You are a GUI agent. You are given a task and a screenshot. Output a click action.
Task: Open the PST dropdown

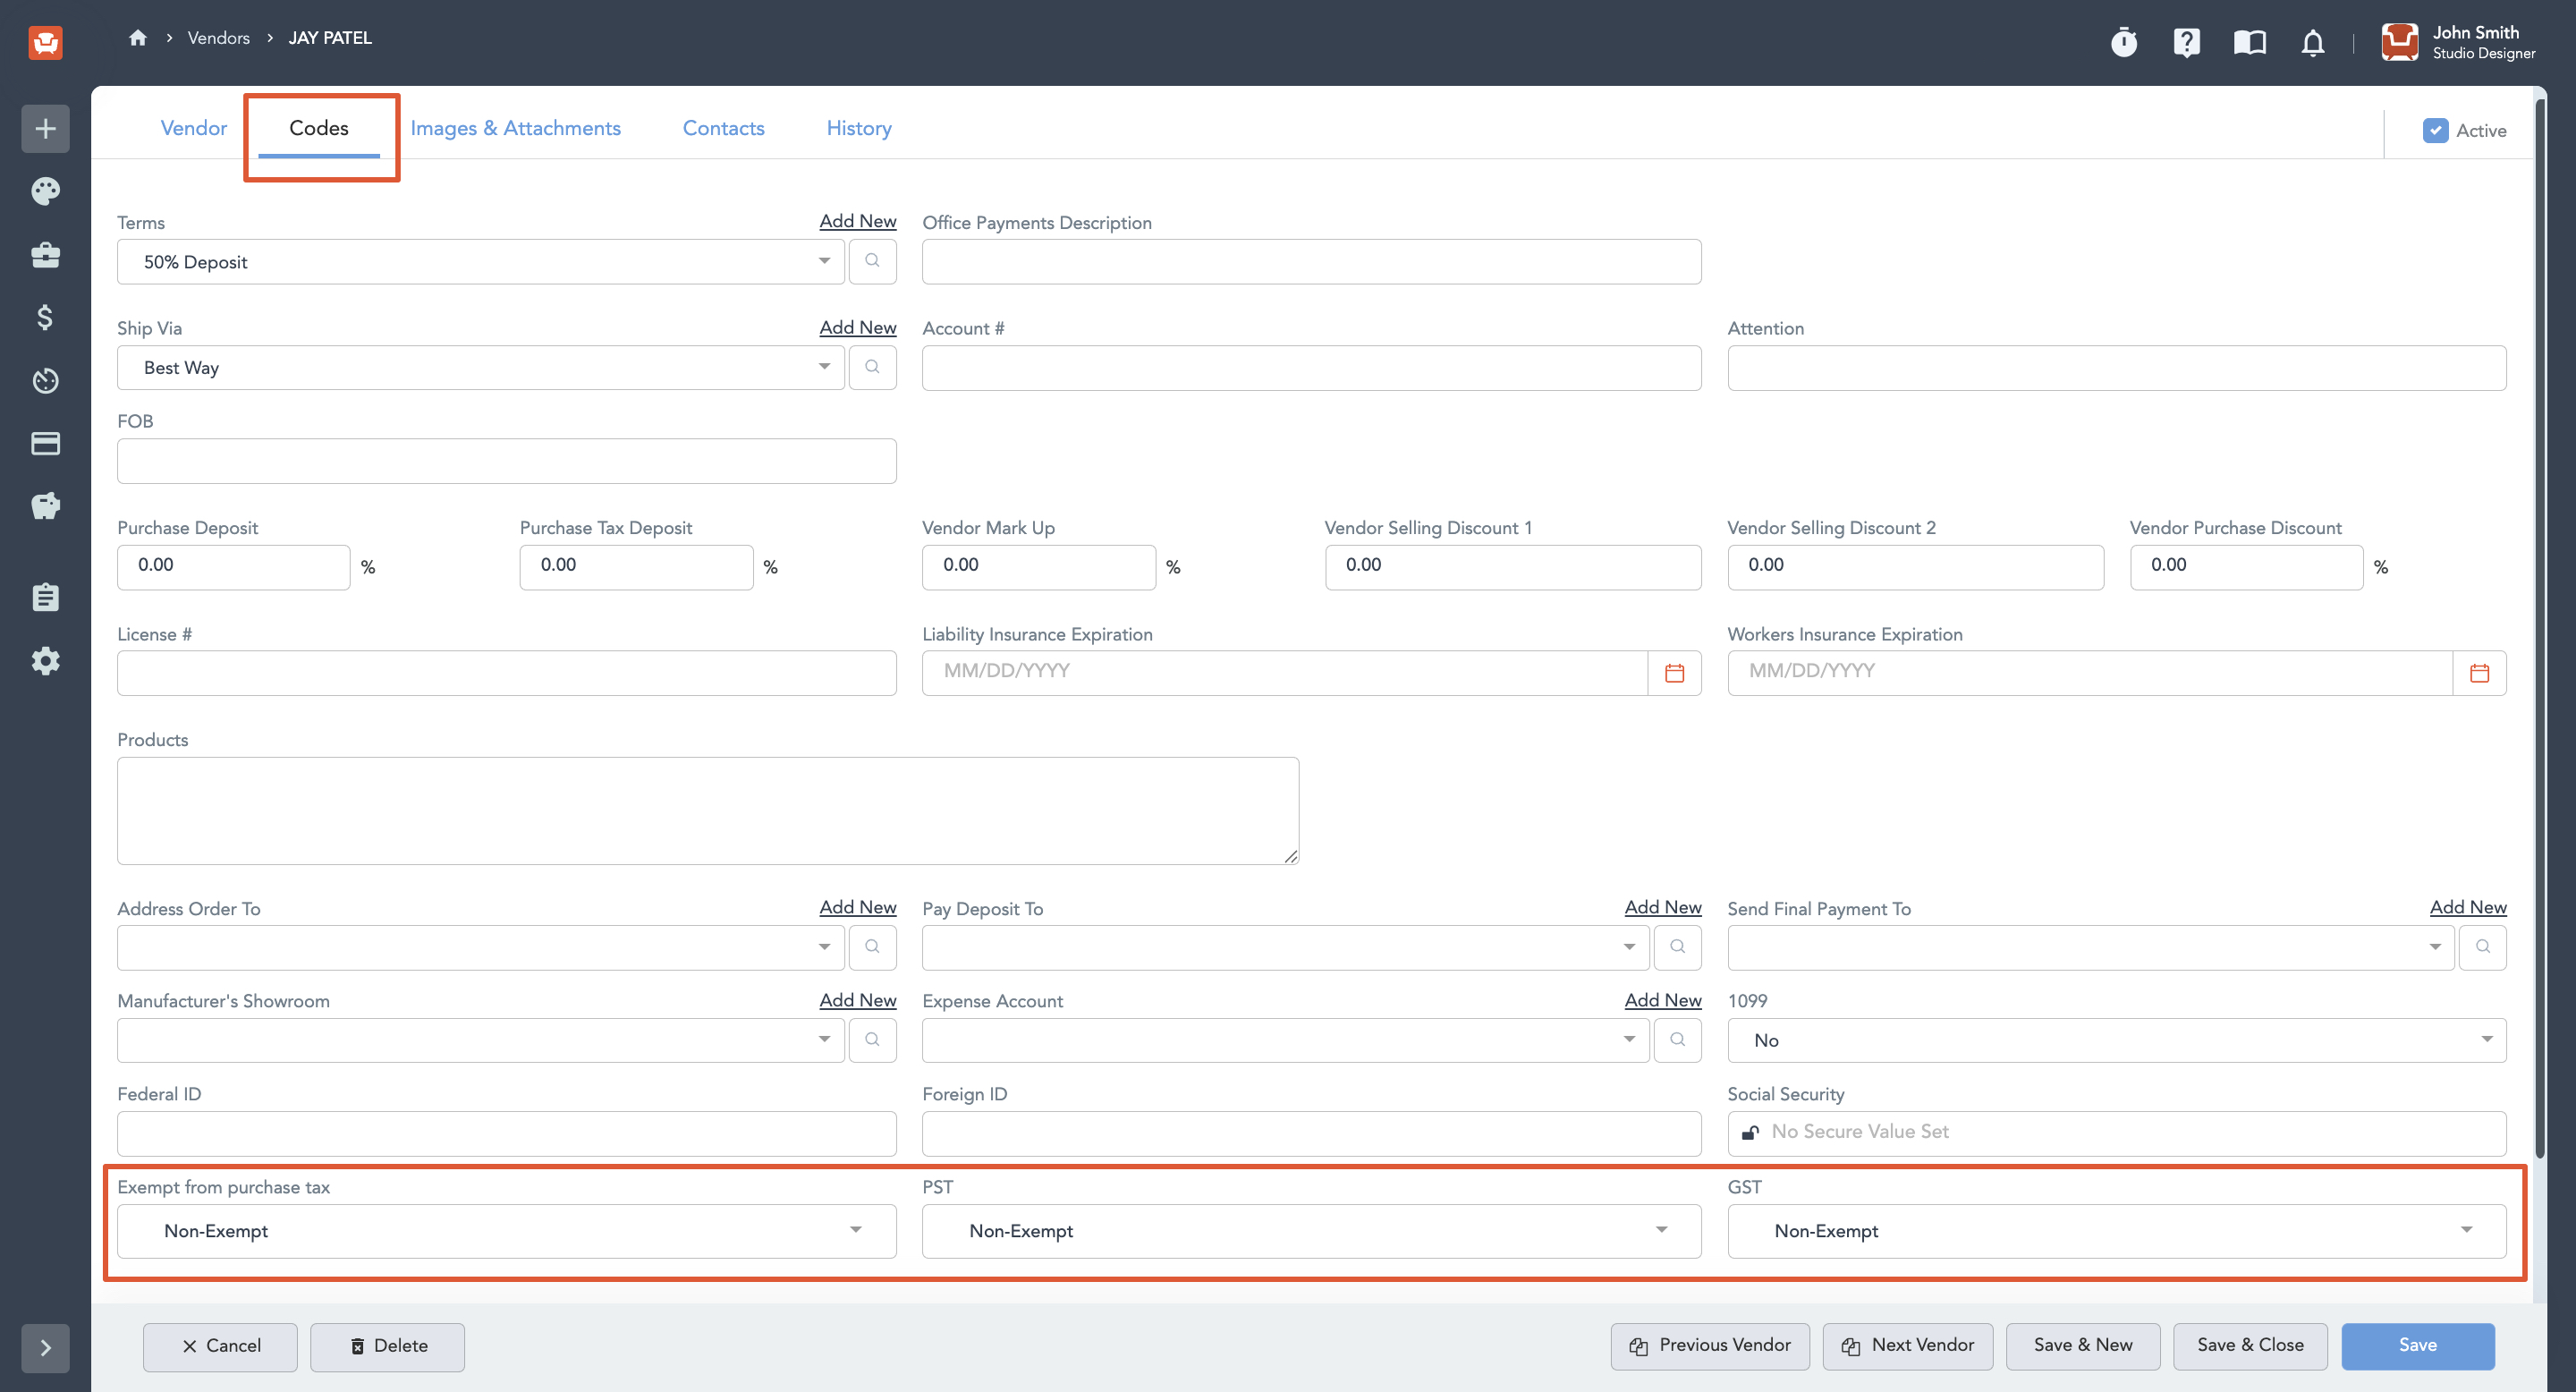click(x=1311, y=1230)
